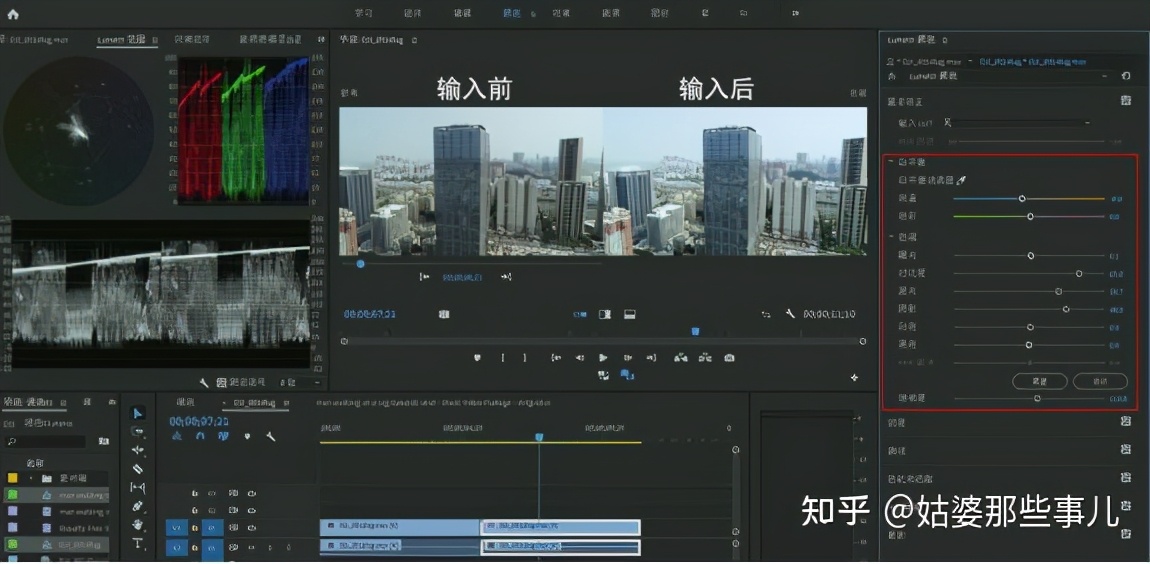Viewport: 1150px width, 564px height.
Task: Open the Home screen icon
Action: [x=12, y=13]
